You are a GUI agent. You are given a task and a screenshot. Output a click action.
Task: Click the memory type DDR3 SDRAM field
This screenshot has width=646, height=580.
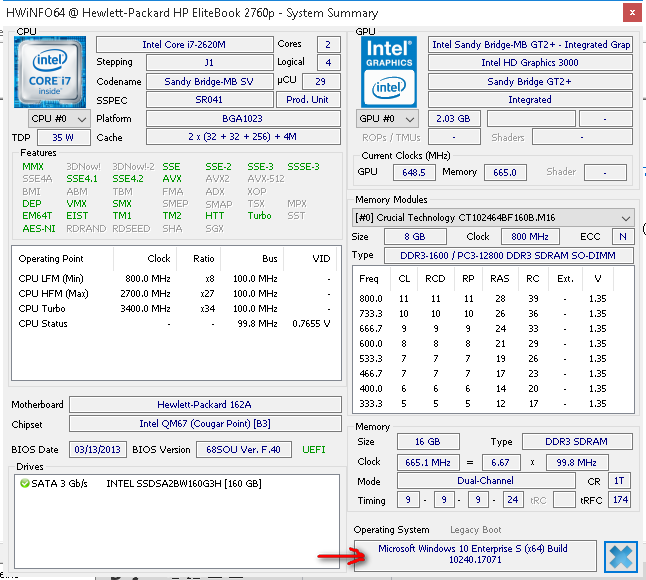577,442
